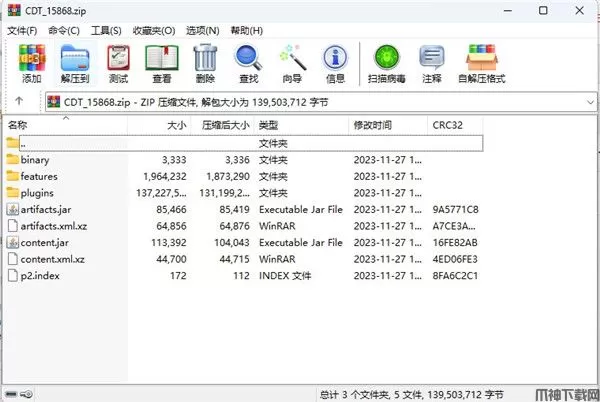Click the content.jar file icon
Screen dimensions: 600x402
[x=13, y=243]
